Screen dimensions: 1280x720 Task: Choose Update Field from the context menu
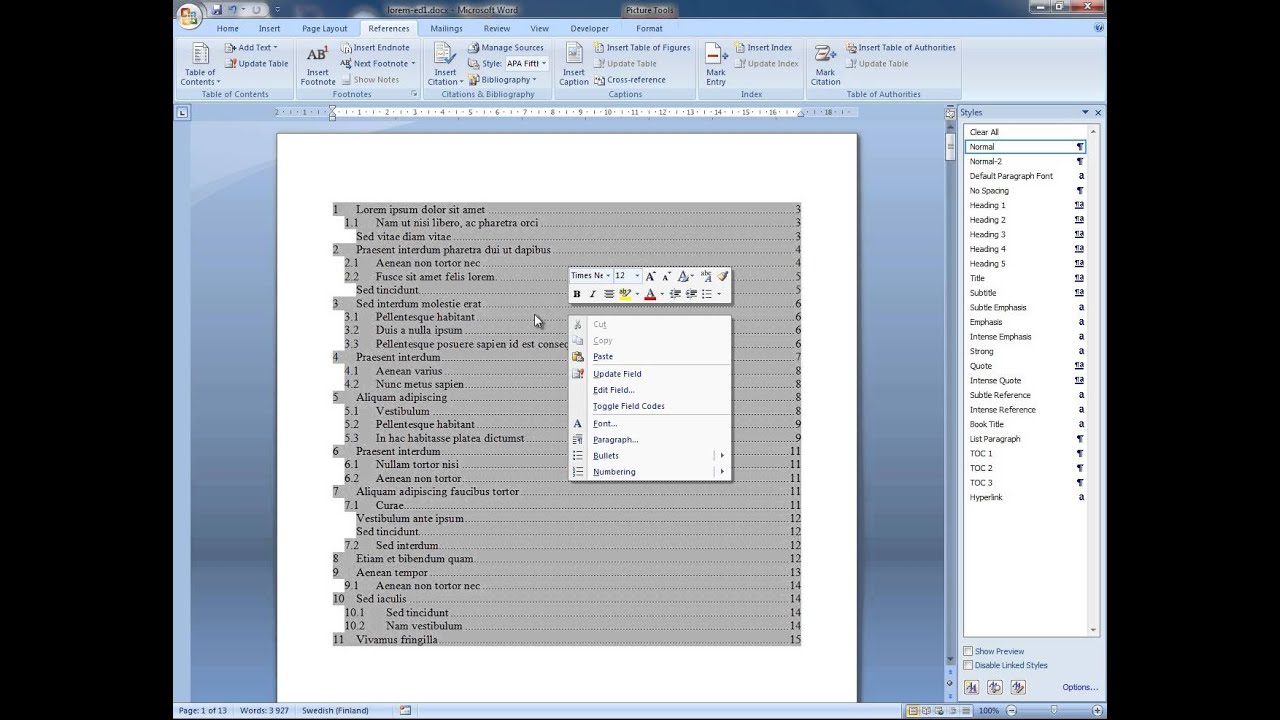[650, 374]
